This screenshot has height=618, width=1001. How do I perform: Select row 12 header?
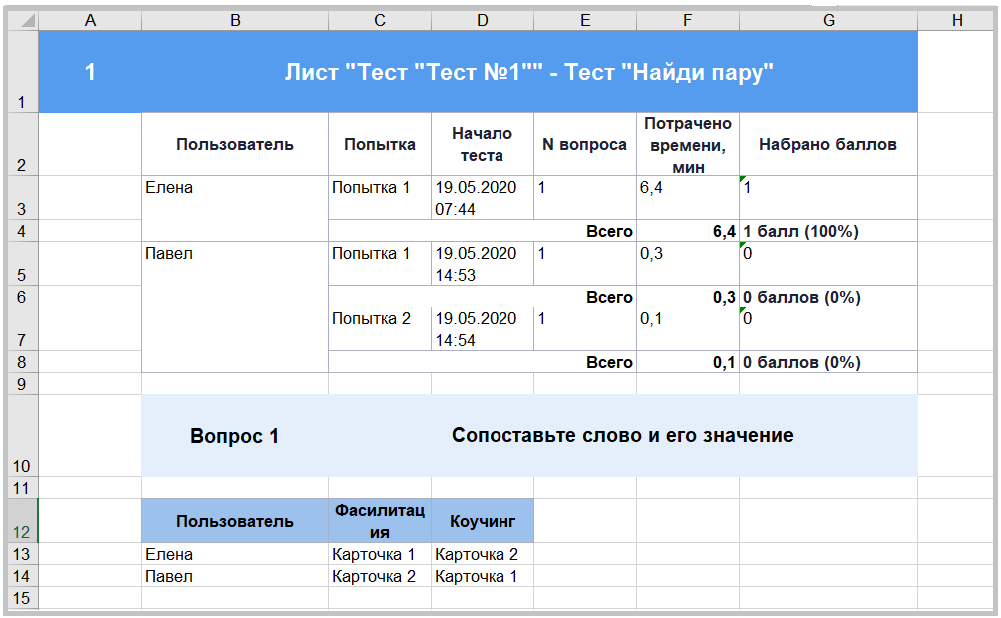tap(22, 520)
